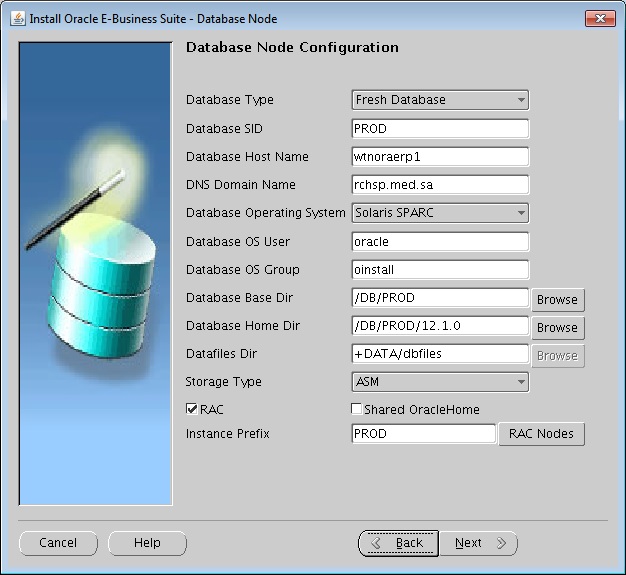The height and width of the screenshot is (575, 626).
Task: Click the Database SID field
Action: pyautogui.click(x=440, y=128)
